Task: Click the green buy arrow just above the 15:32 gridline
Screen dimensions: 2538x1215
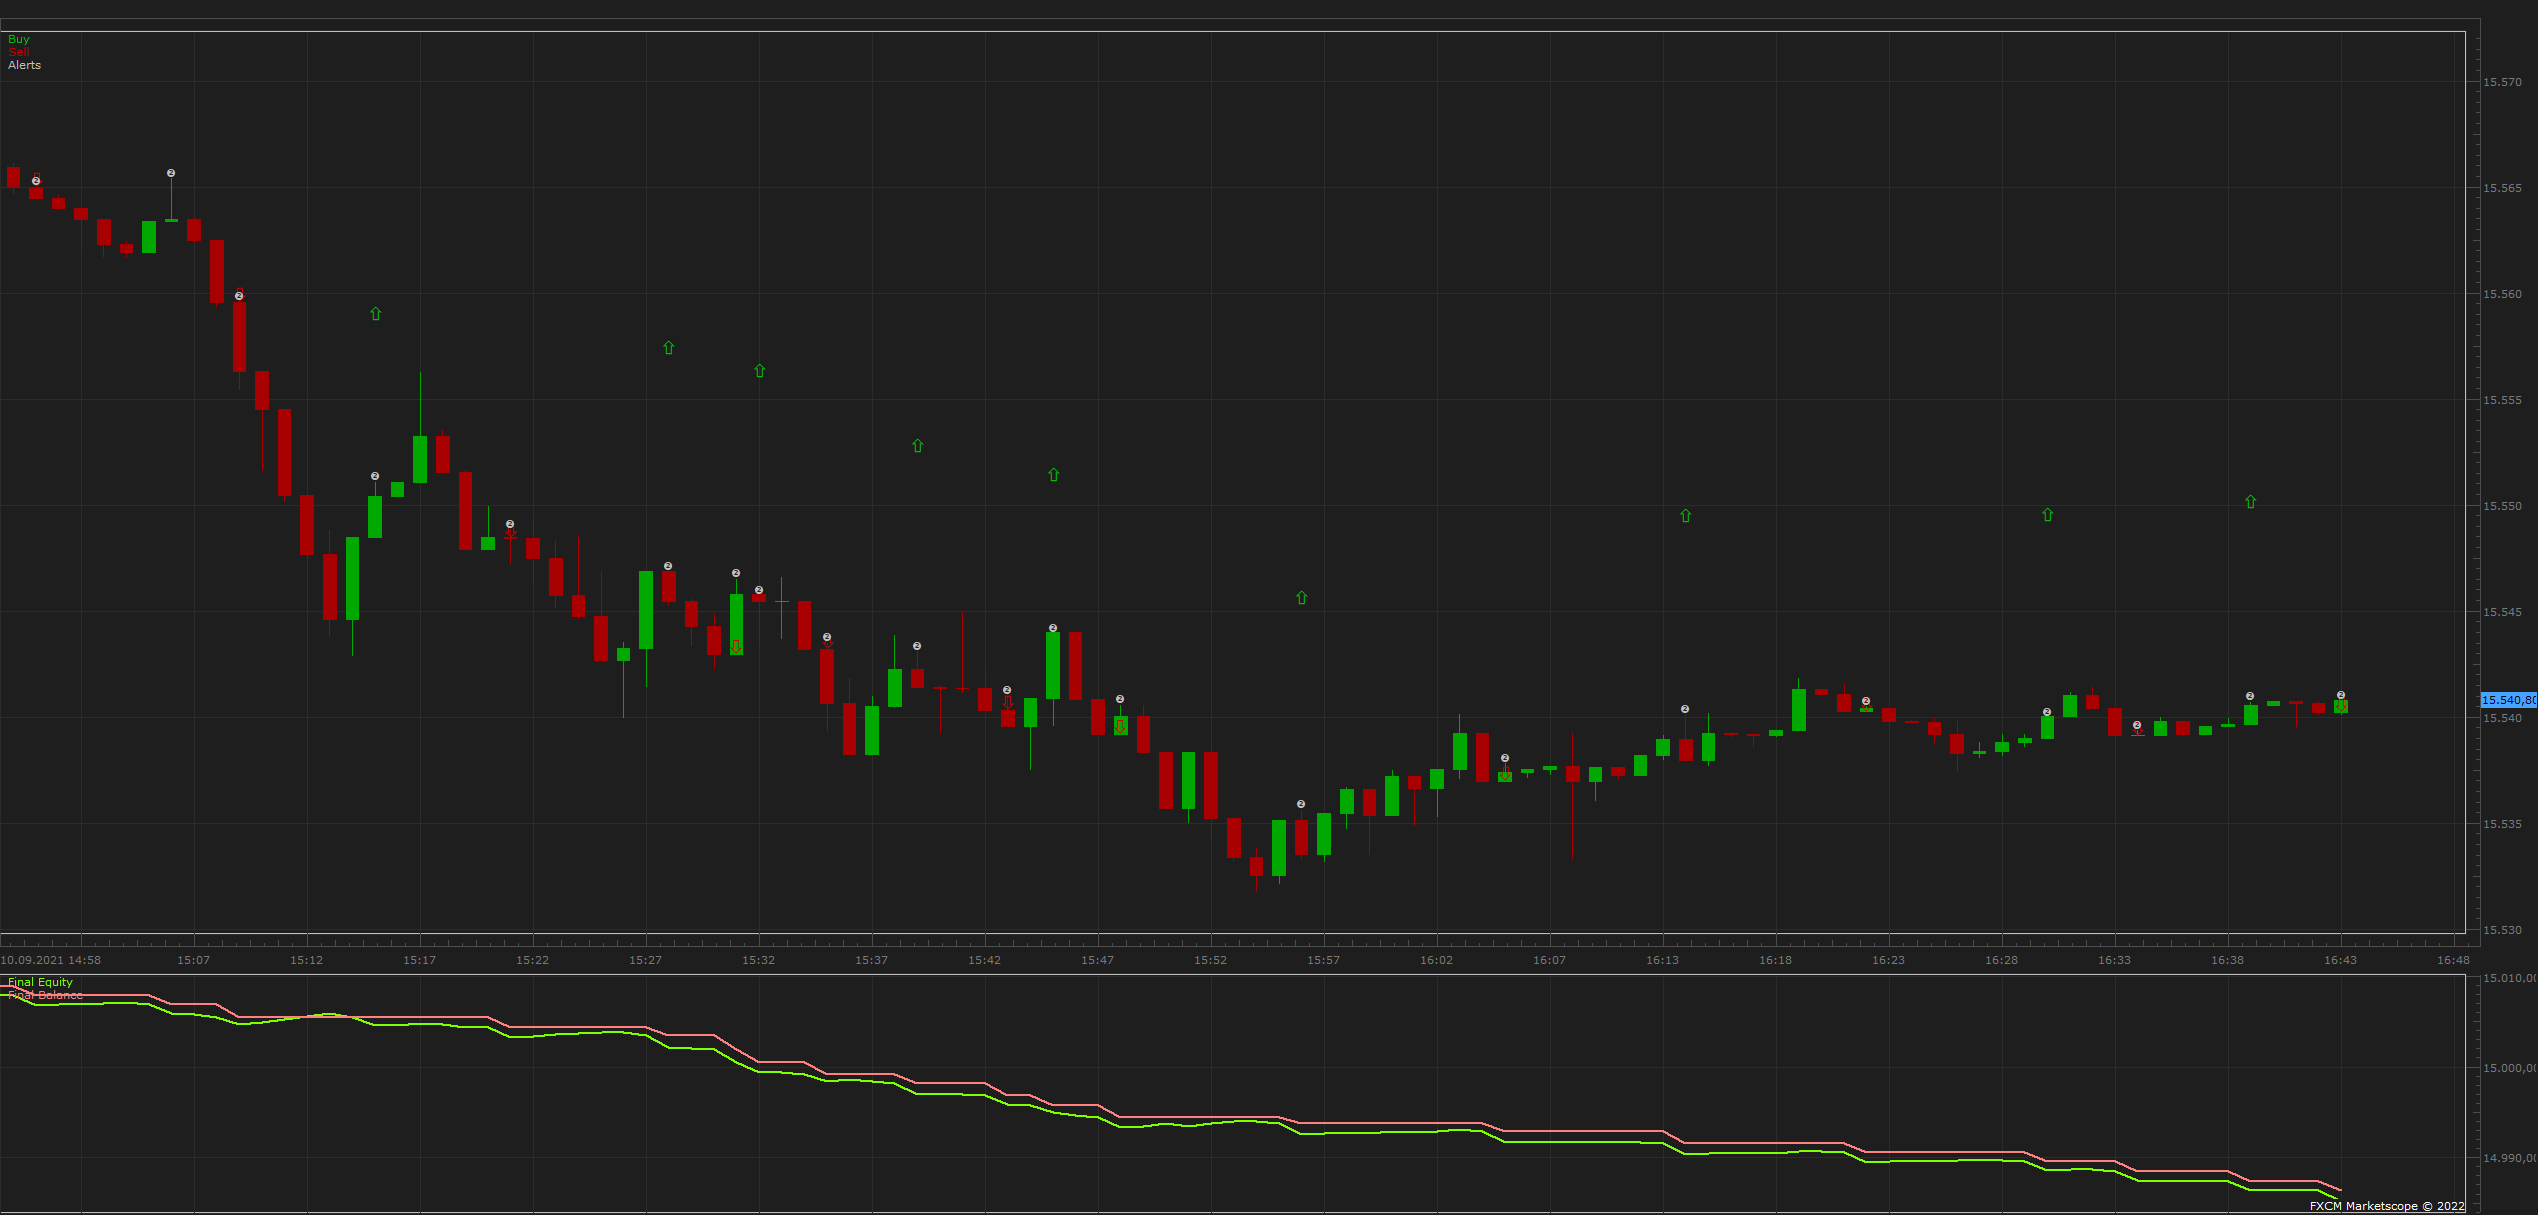Action: [760, 371]
